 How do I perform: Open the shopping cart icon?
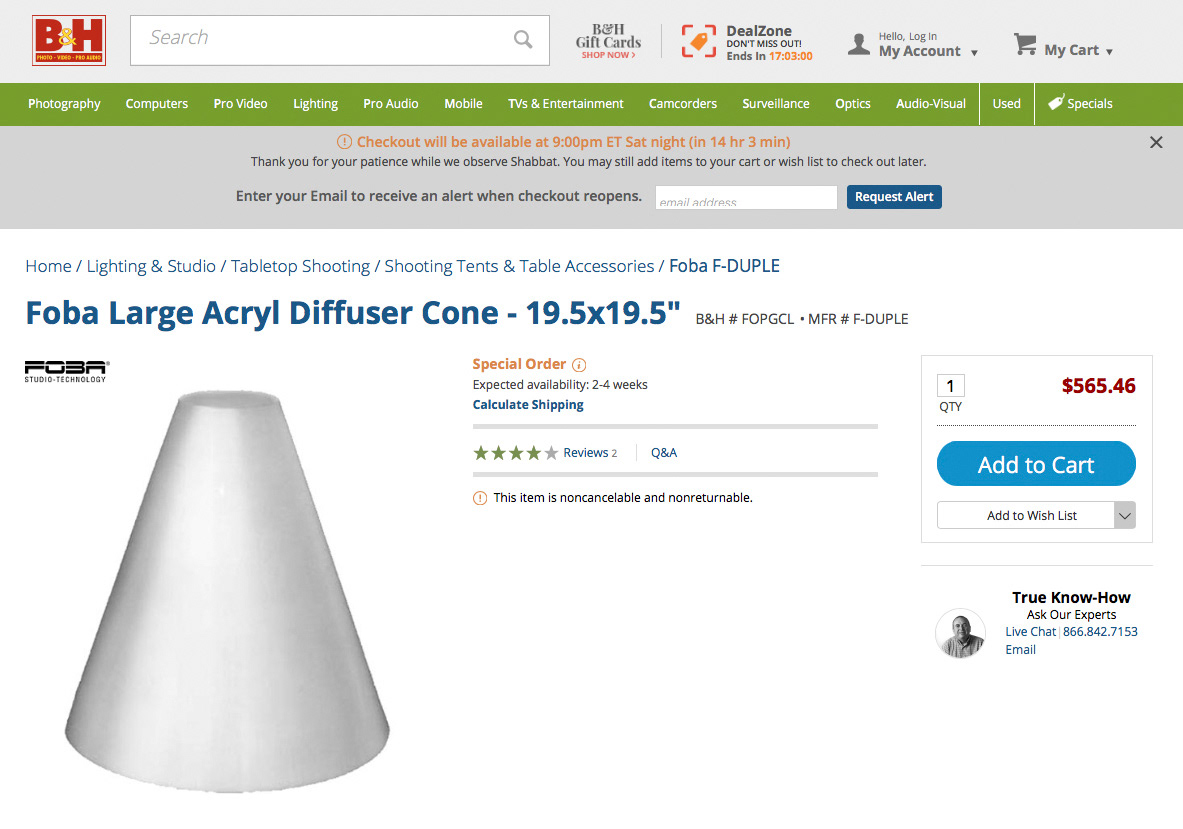(x=1025, y=44)
